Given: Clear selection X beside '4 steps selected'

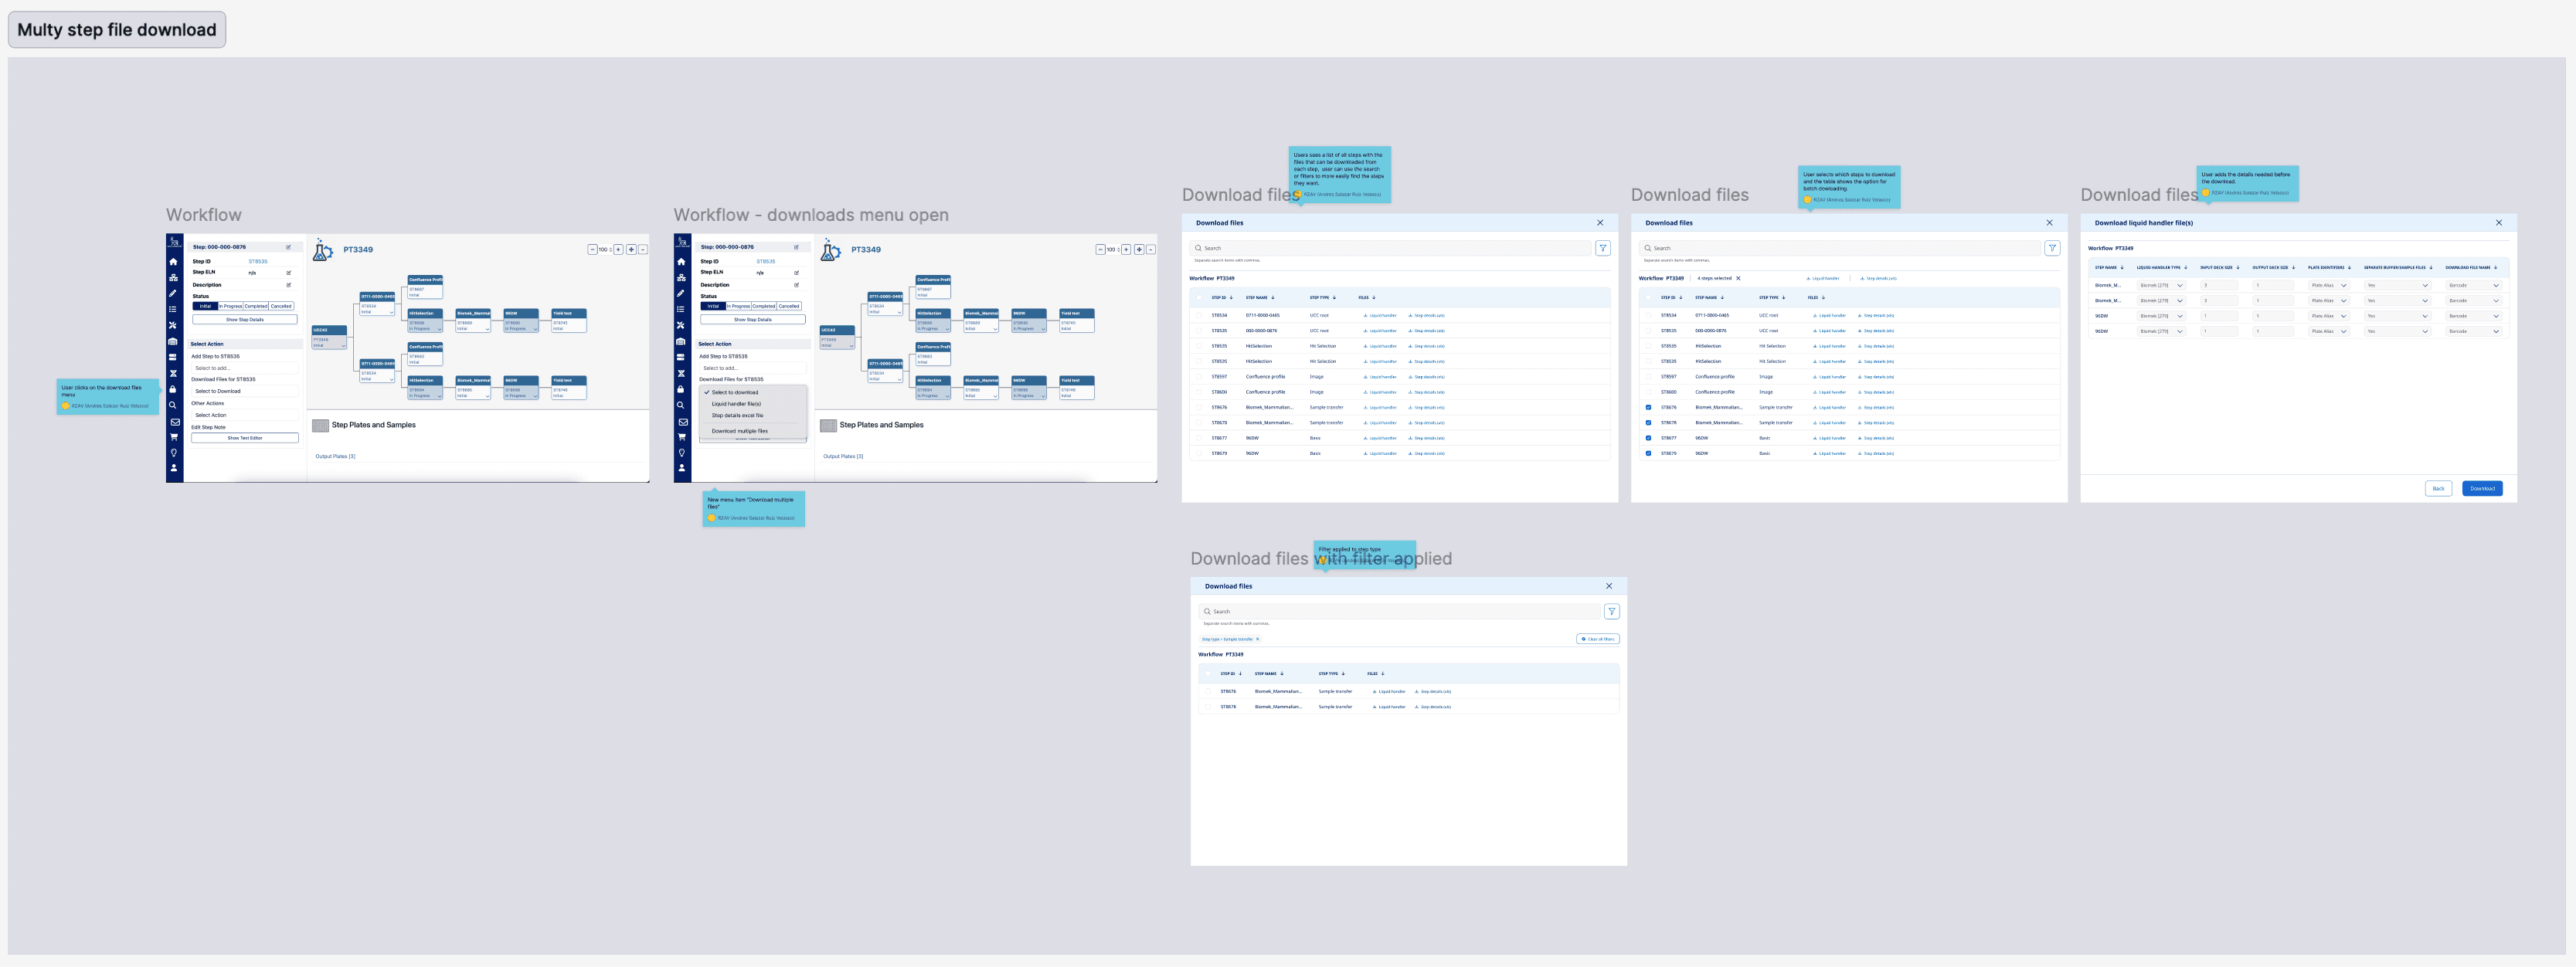Looking at the screenshot, I should pyautogui.click(x=1738, y=278).
